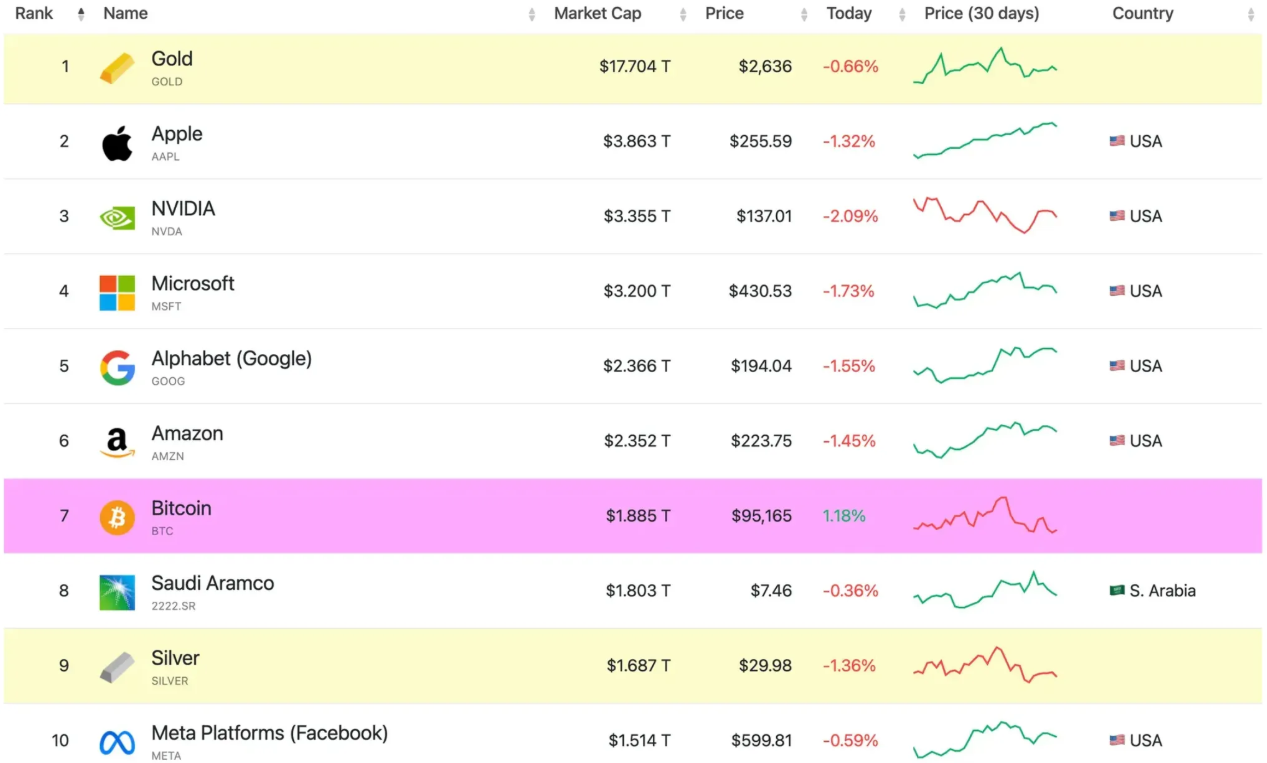Click the Apple logo icon
1267x763 pixels.
tap(117, 143)
